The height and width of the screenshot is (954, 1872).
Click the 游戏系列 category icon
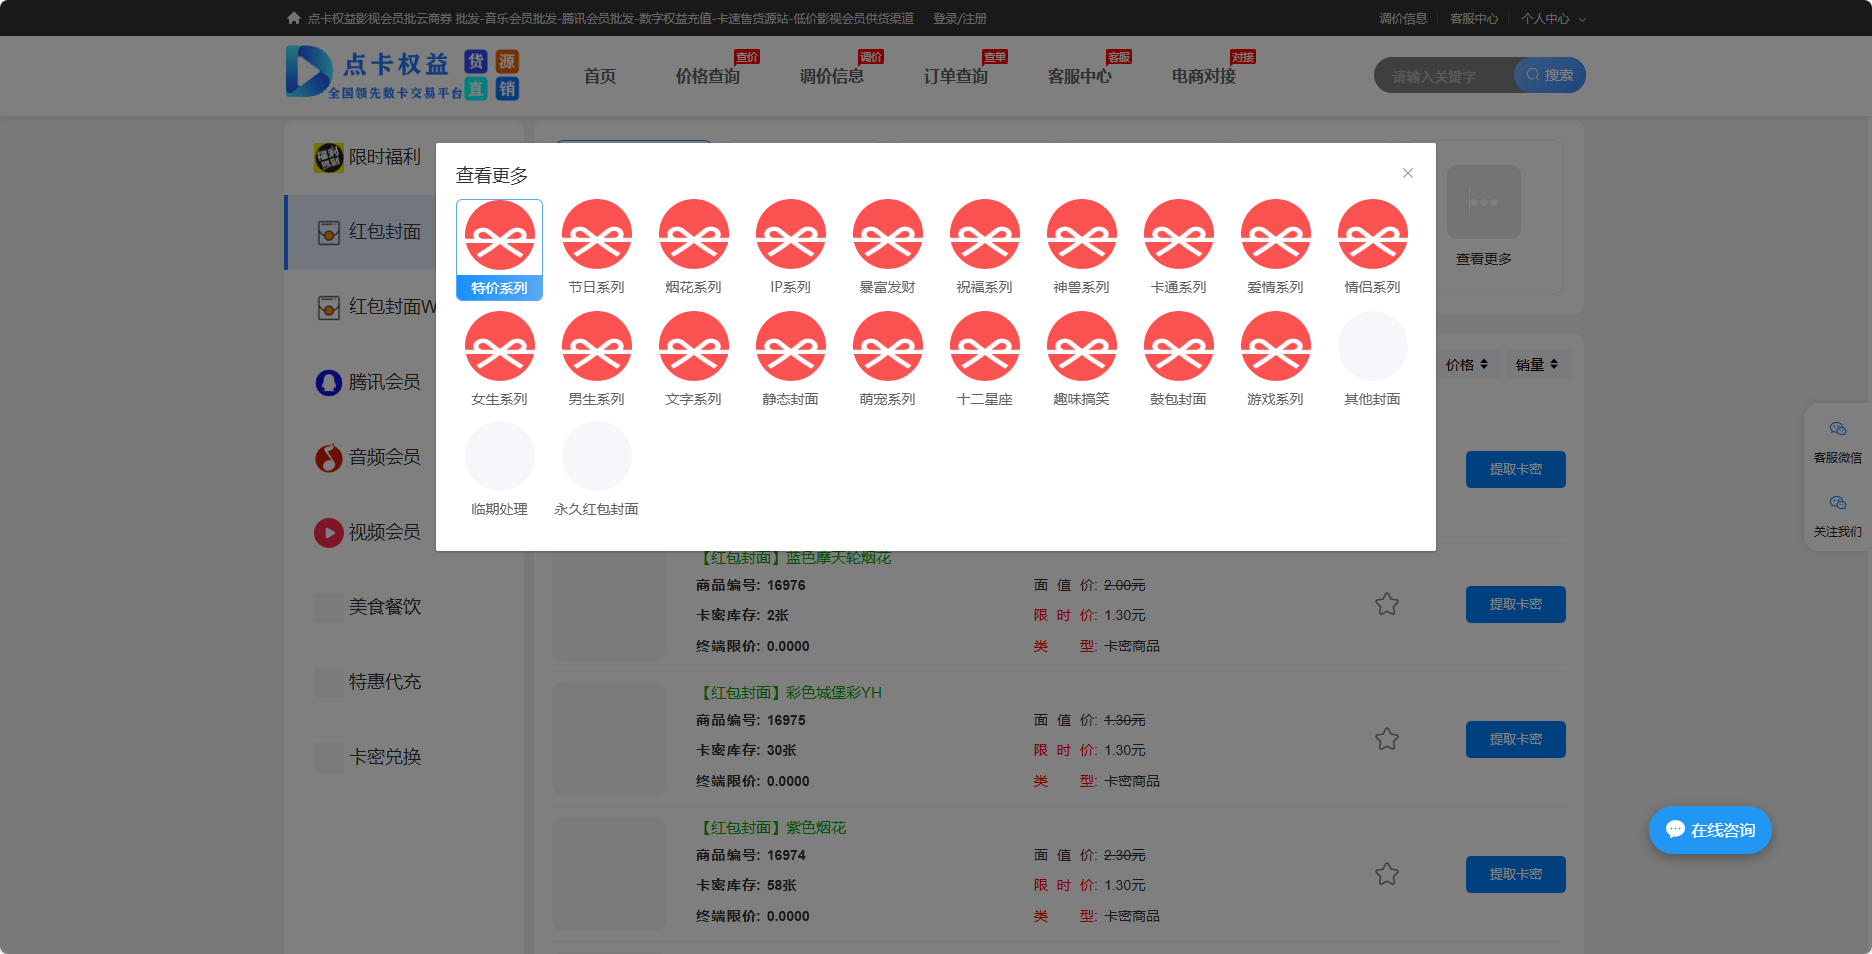(1275, 347)
